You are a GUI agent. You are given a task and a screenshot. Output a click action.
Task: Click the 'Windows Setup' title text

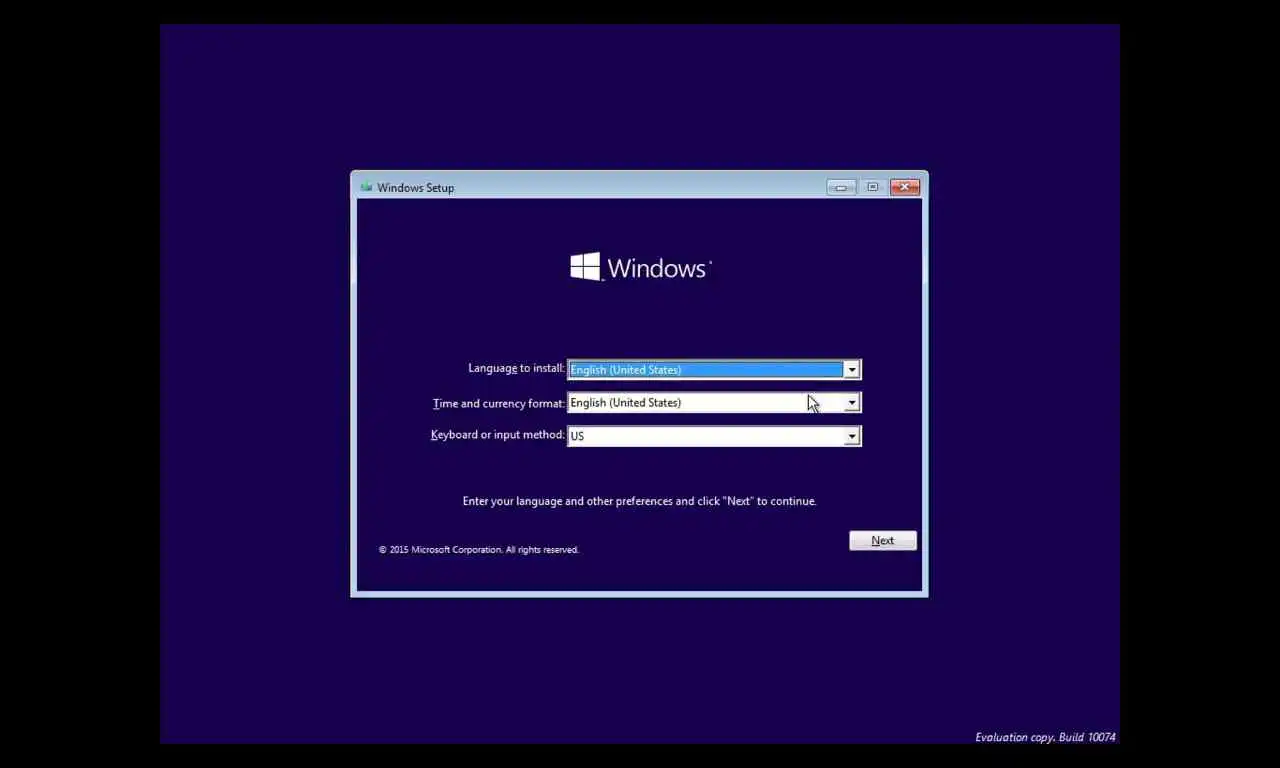(x=415, y=188)
